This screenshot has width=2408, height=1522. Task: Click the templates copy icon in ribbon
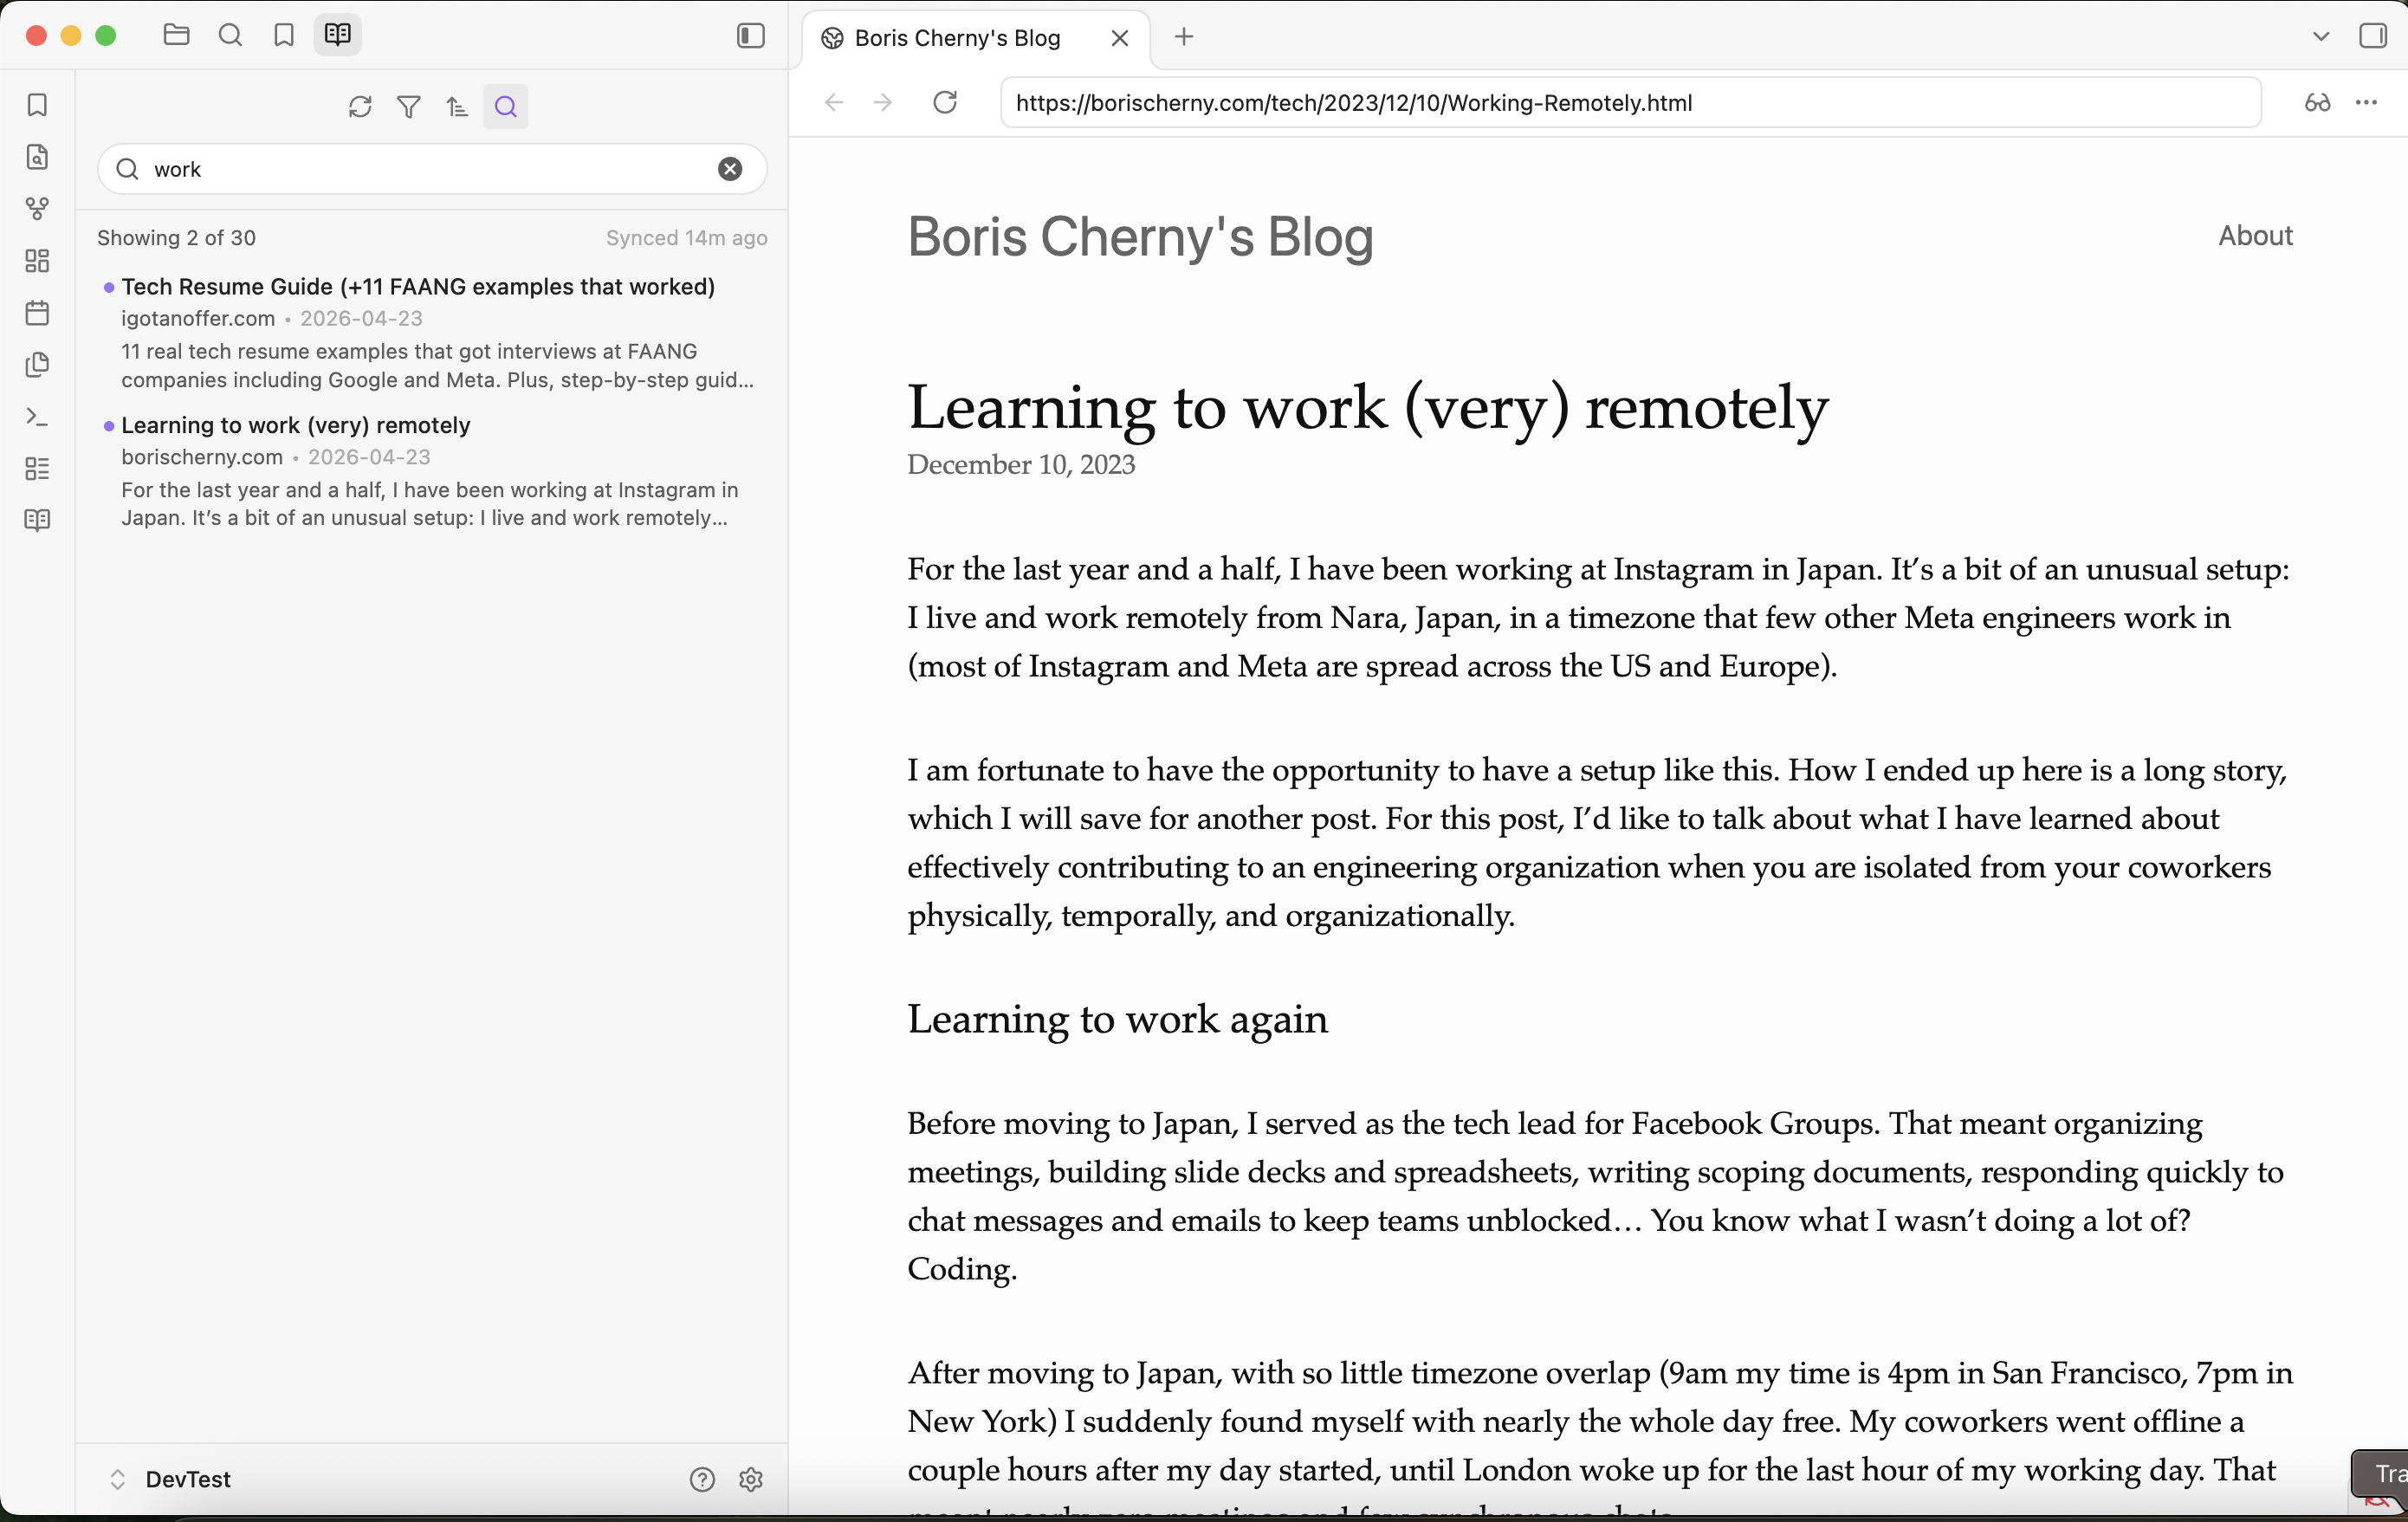click(37, 365)
